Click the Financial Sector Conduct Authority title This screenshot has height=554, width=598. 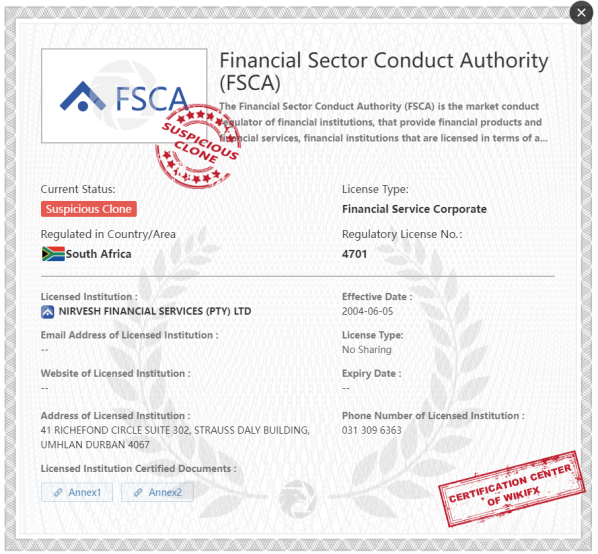(384, 71)
